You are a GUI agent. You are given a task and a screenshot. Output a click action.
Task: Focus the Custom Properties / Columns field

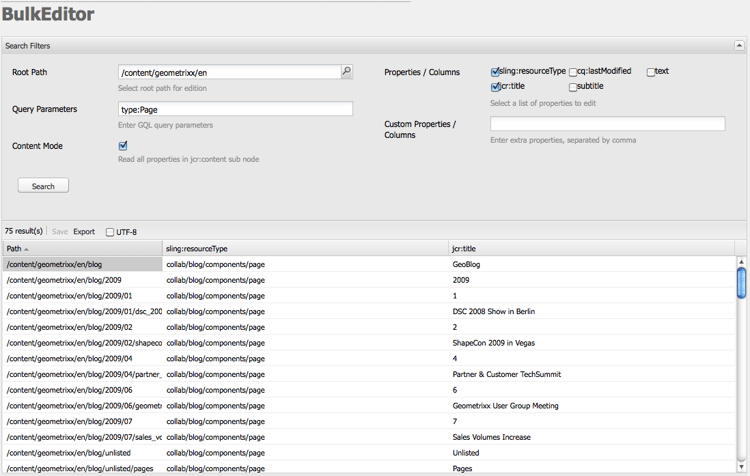pyautogui.click(x=607, y=123)
